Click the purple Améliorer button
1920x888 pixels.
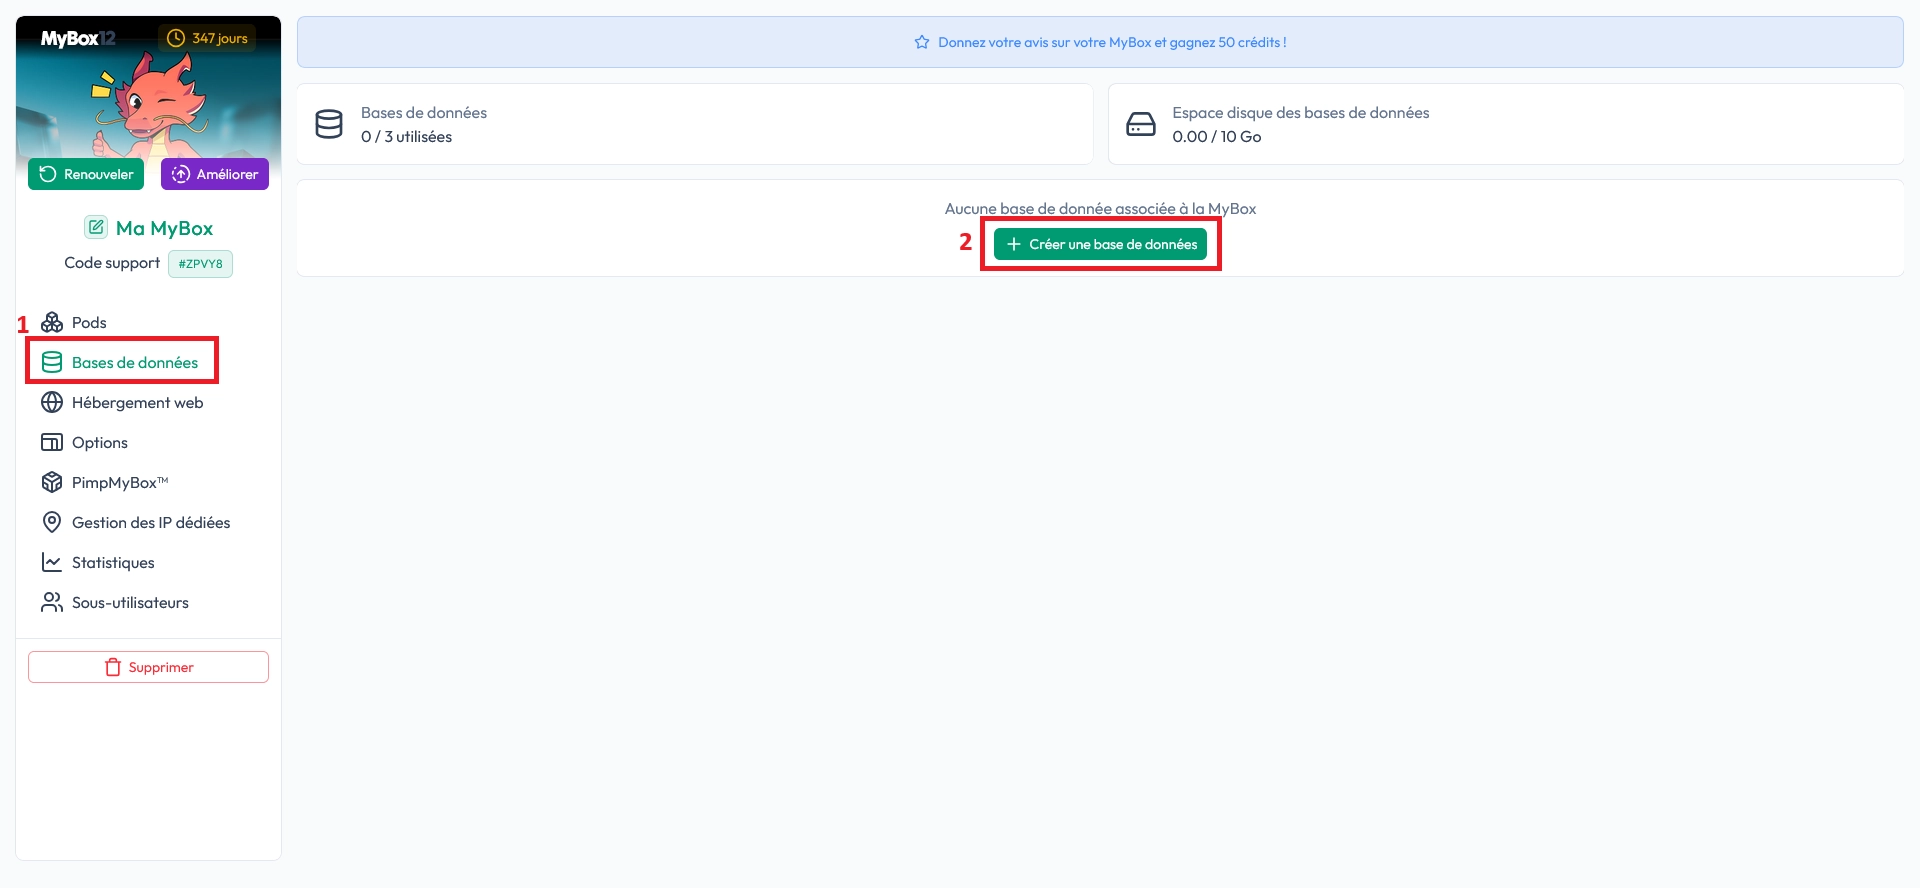pyautogui.click(x=215, y=174)
